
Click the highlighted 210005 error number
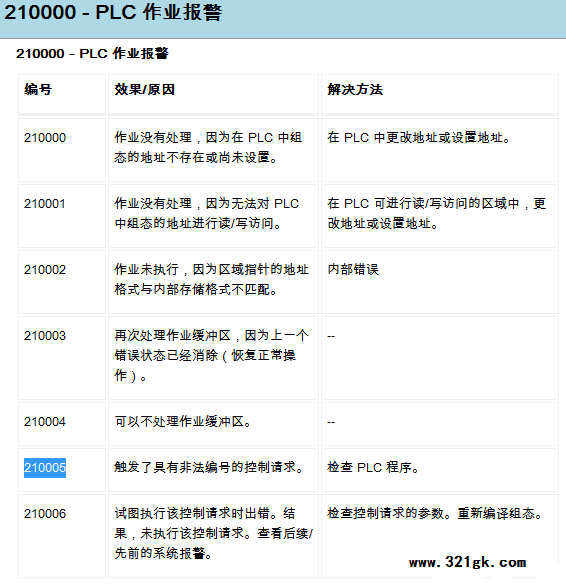click(45, 467)
